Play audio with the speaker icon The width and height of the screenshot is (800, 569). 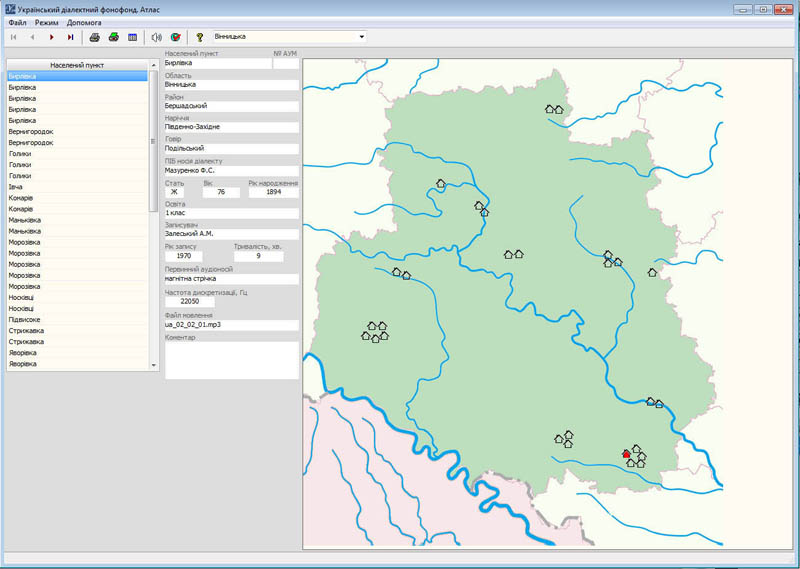[x=157, y=37]
